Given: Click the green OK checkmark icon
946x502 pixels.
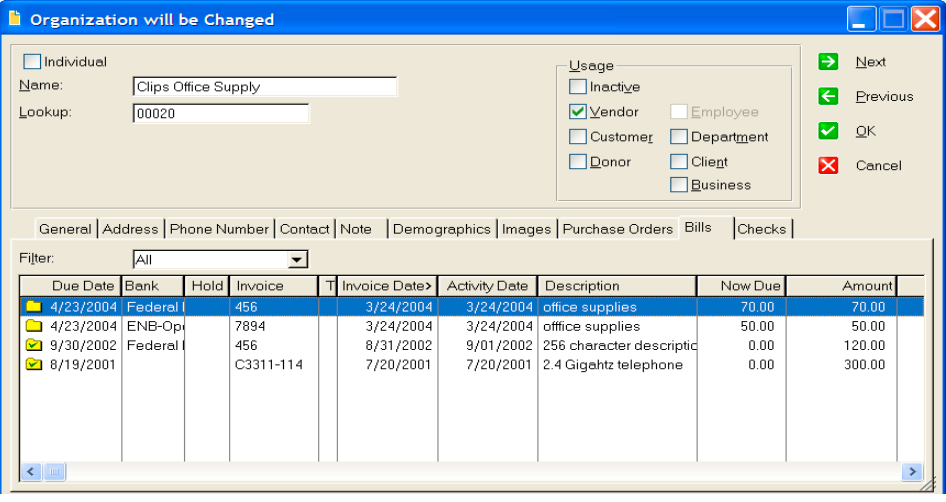Looking at the screenshot, I should pyautogui.click(x=828, y=131).
